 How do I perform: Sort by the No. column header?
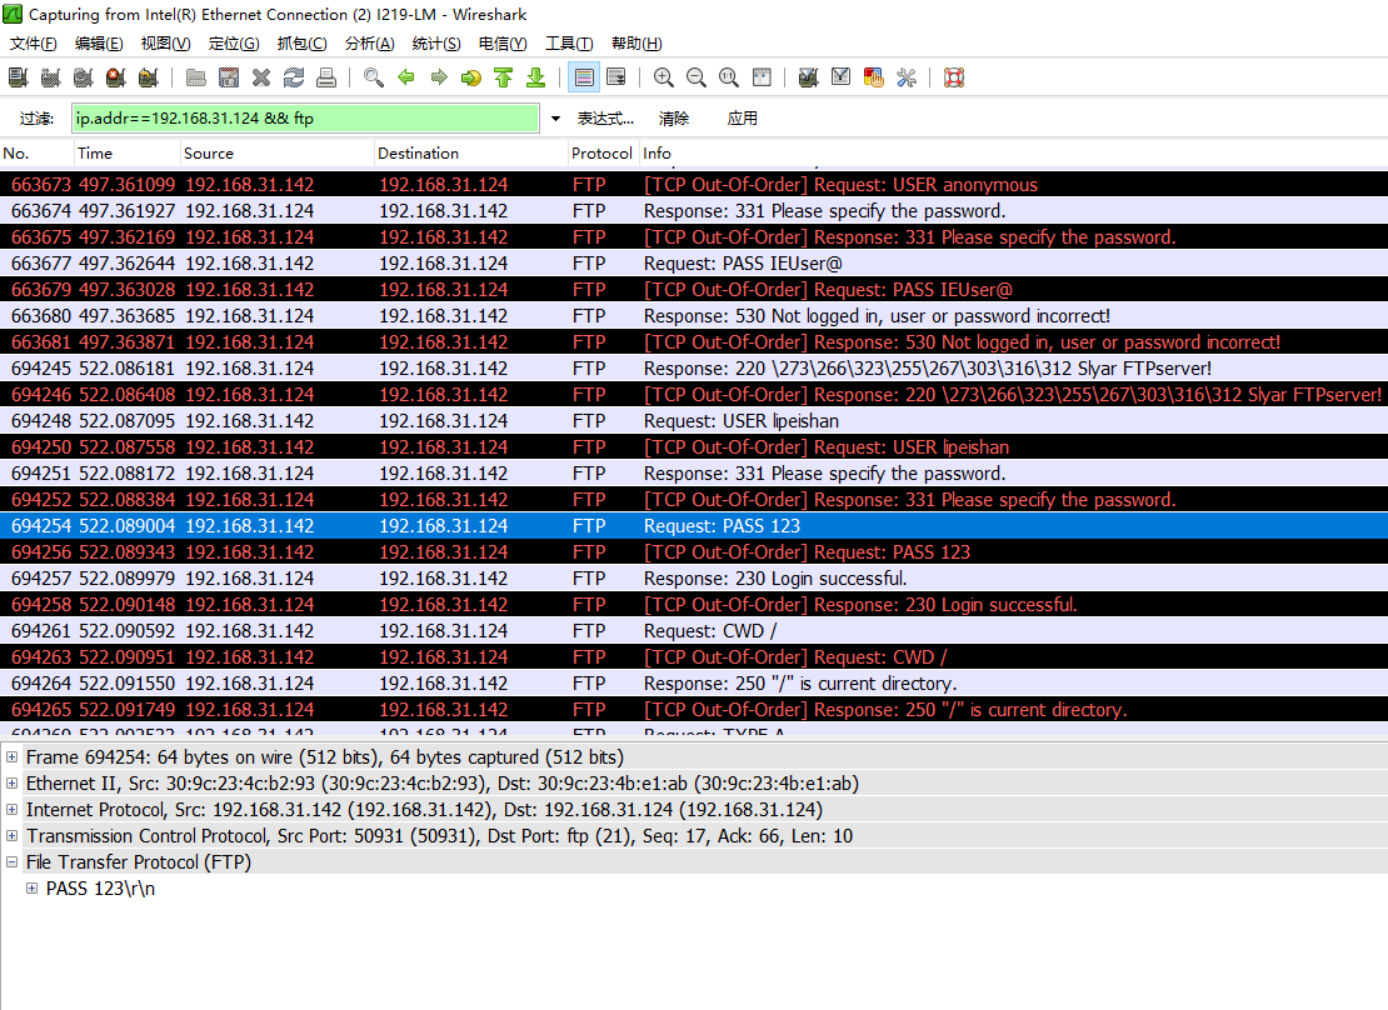point(37,153)
